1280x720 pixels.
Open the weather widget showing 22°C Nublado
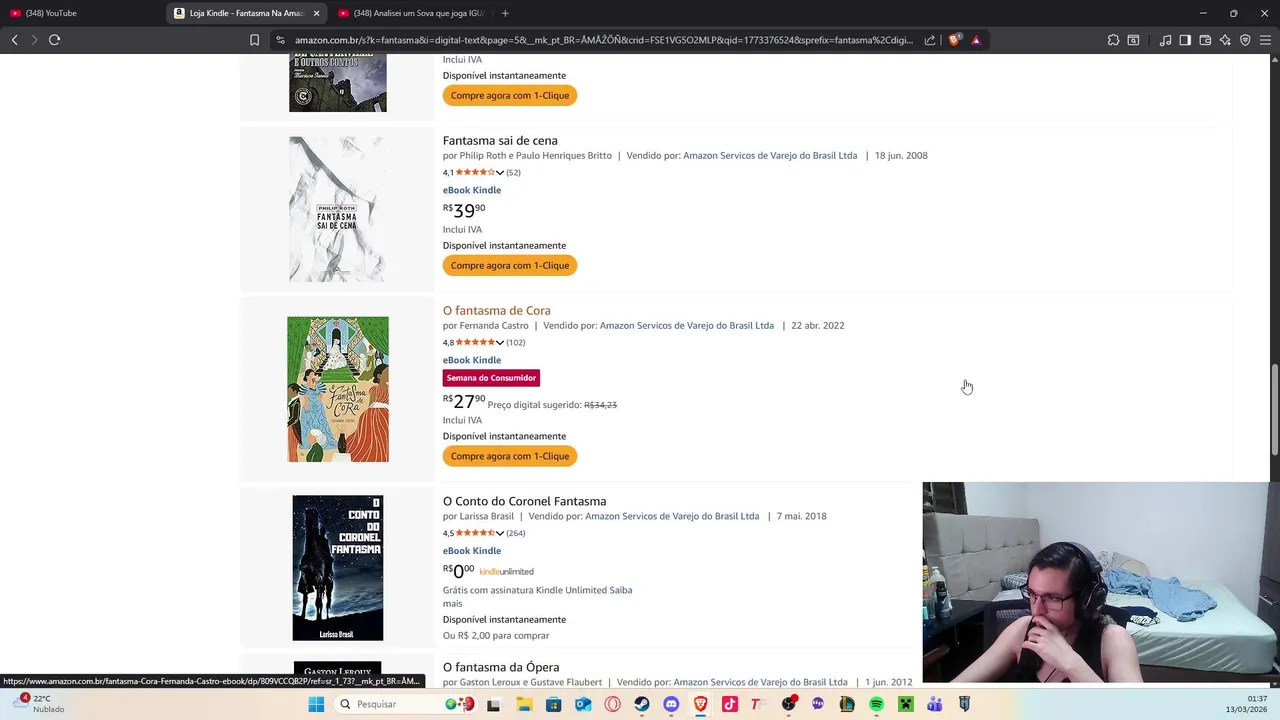(x=40, y=704)
